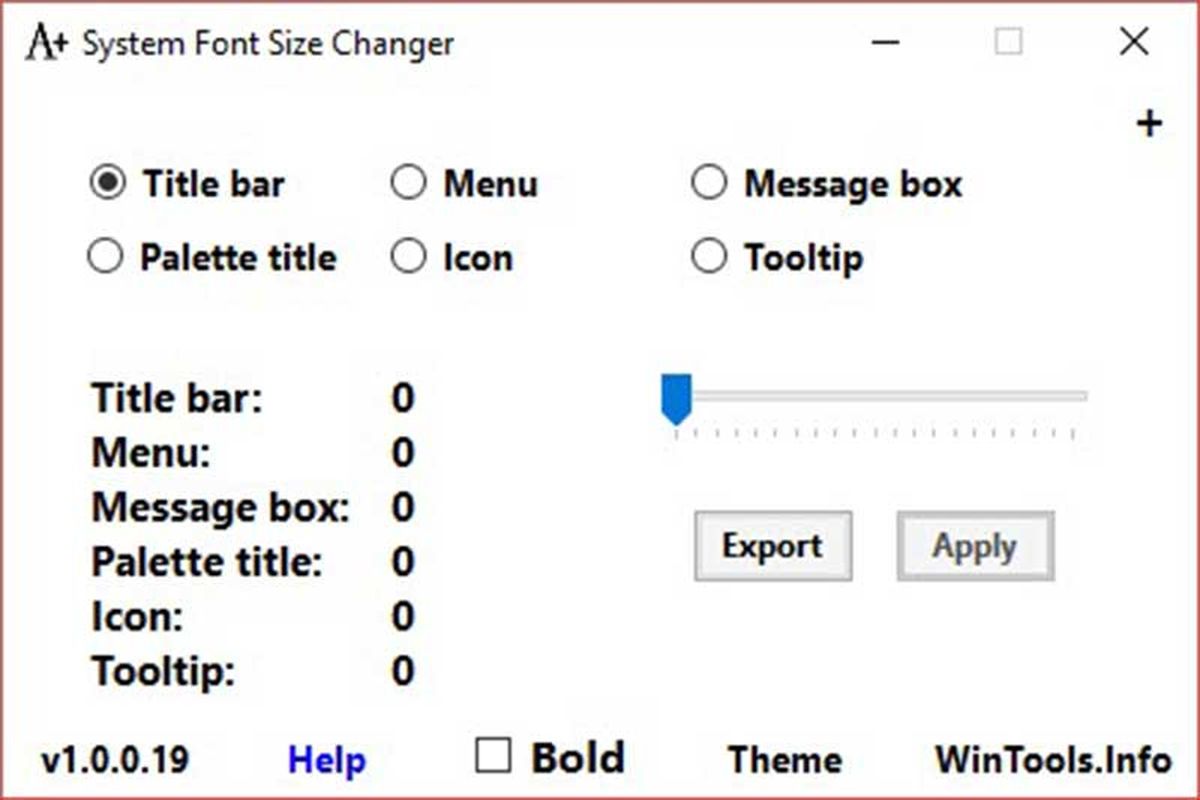This screenshot has width=1200, height=800.
Task: Visit the WinTools.Info website link
Action: tap(1052, 760)
